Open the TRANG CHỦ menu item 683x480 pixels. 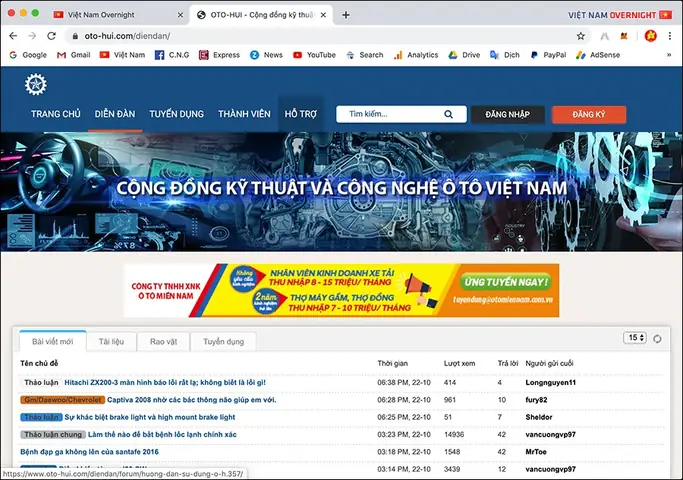56,114
